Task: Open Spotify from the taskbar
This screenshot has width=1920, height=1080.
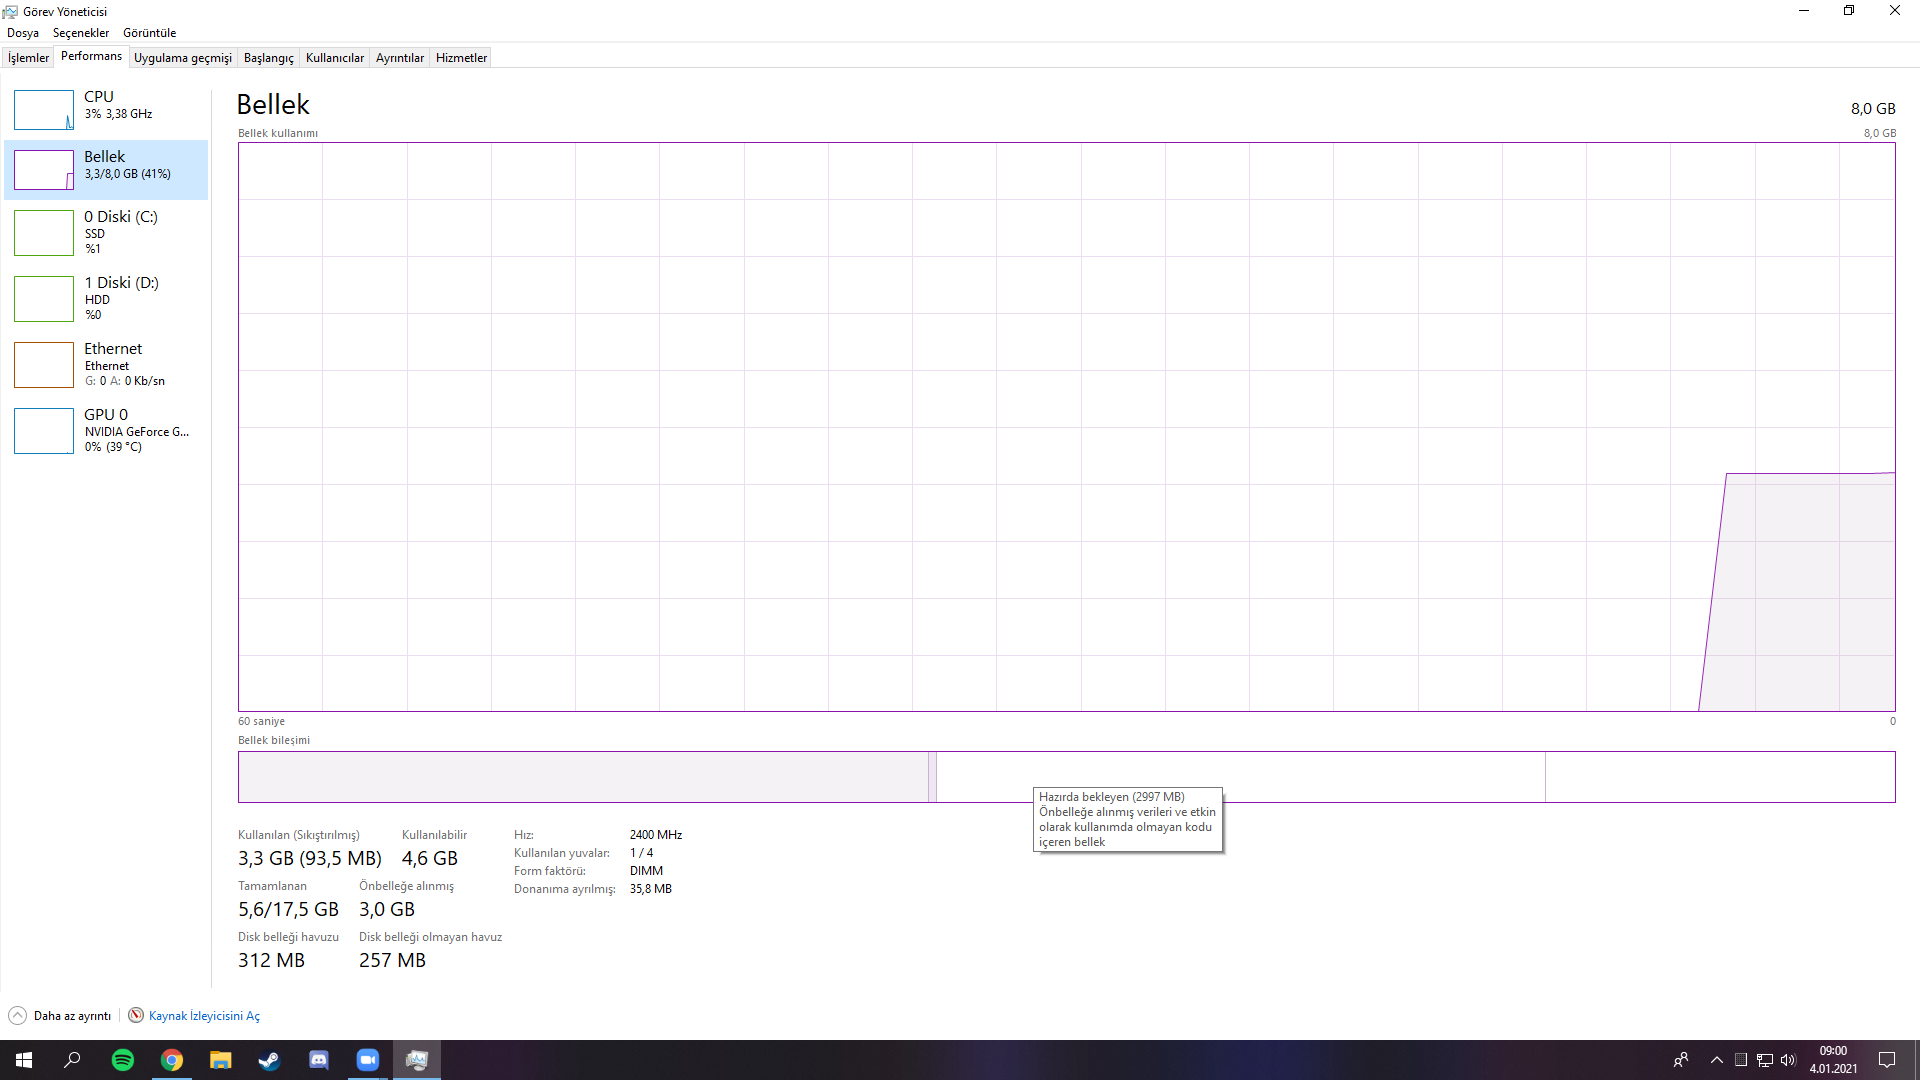Action: (x=123, y=1060)
